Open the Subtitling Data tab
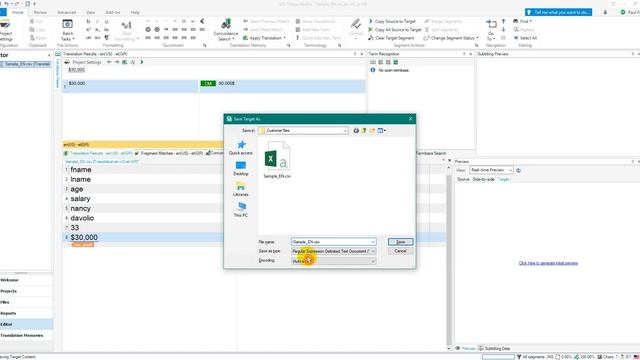The width and height of the screenshot is (640, 360). 494,349
